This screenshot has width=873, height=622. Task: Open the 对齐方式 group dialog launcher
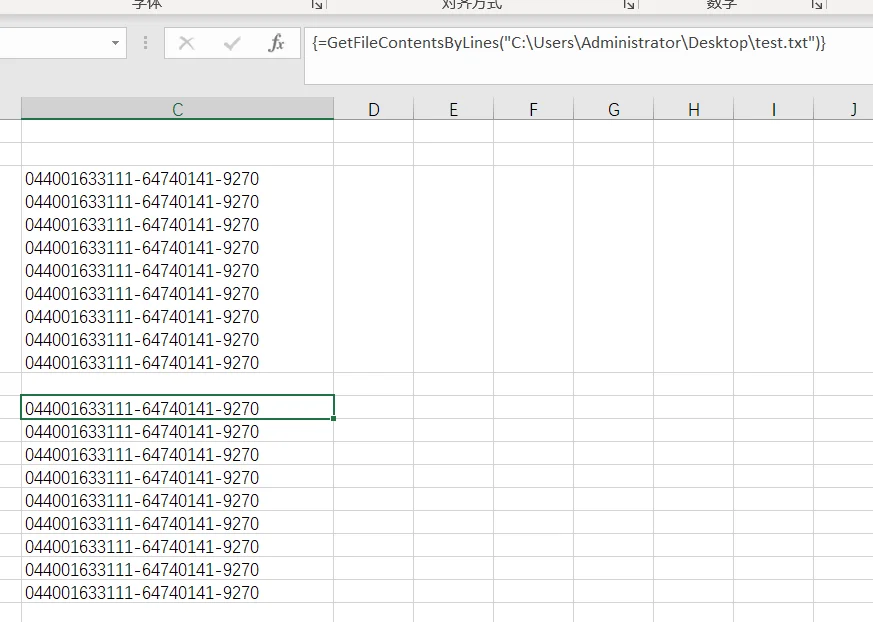(629, 4)
